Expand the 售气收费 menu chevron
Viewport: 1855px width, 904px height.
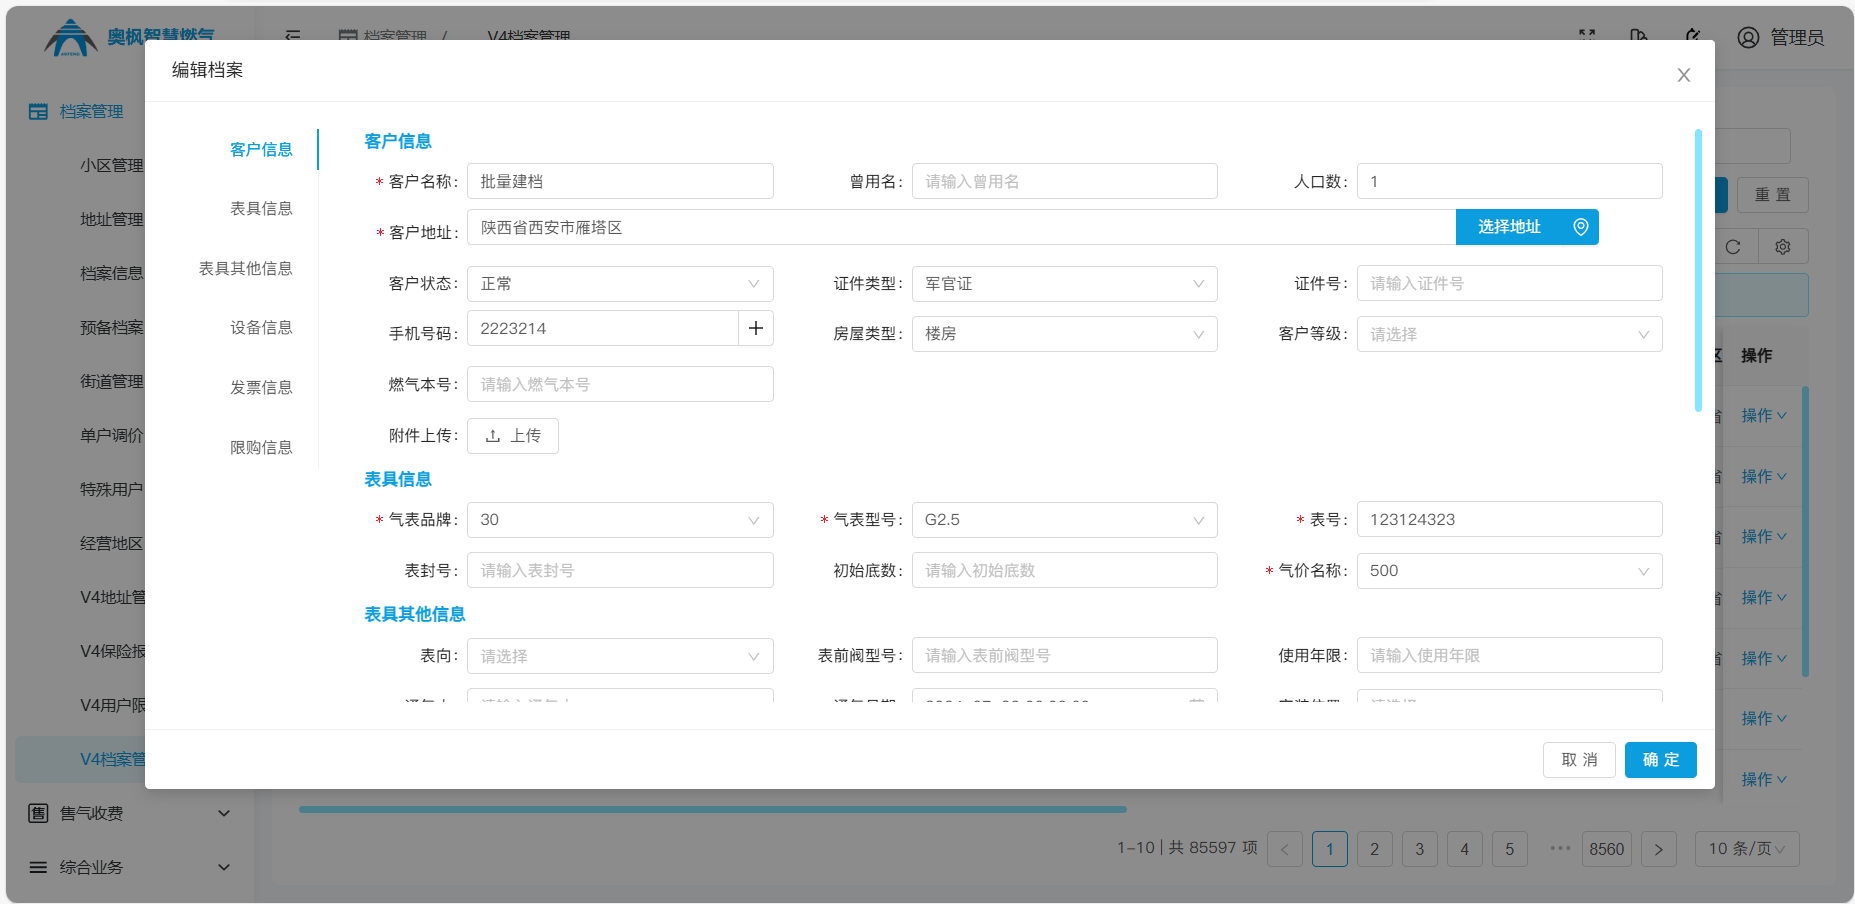coord(224,813)
